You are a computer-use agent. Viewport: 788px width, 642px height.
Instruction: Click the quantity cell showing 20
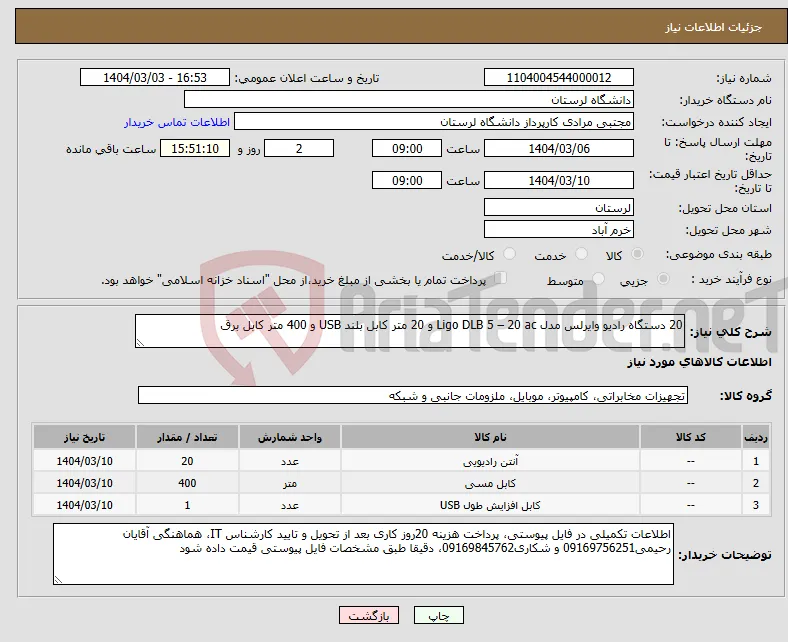(x=187, y=461)
